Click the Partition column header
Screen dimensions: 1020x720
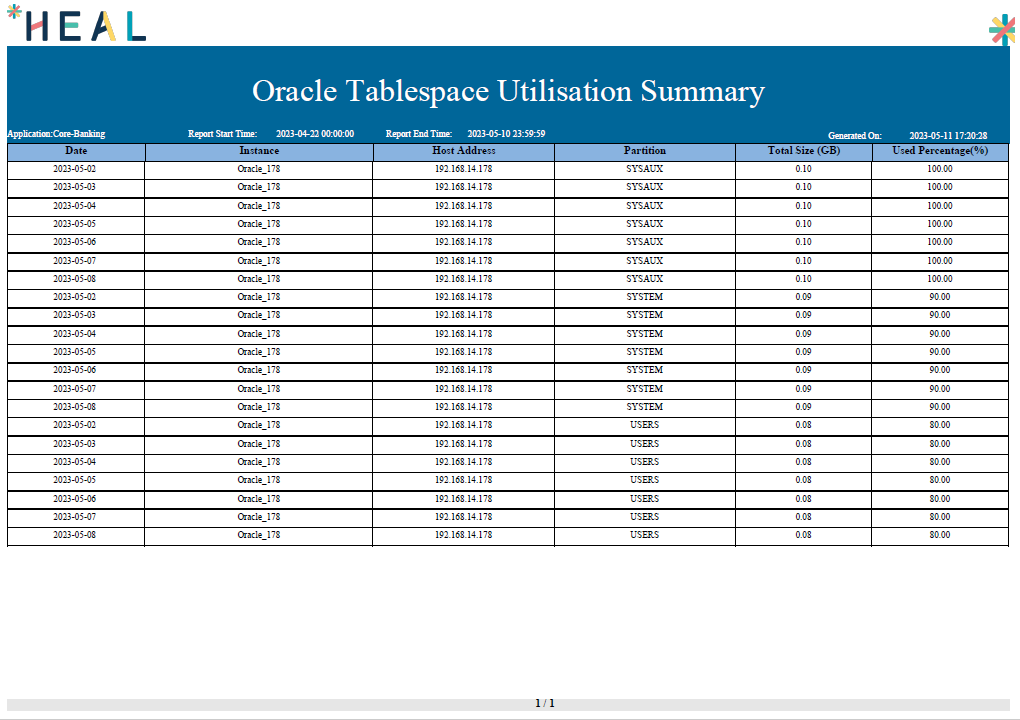(644, 151)
